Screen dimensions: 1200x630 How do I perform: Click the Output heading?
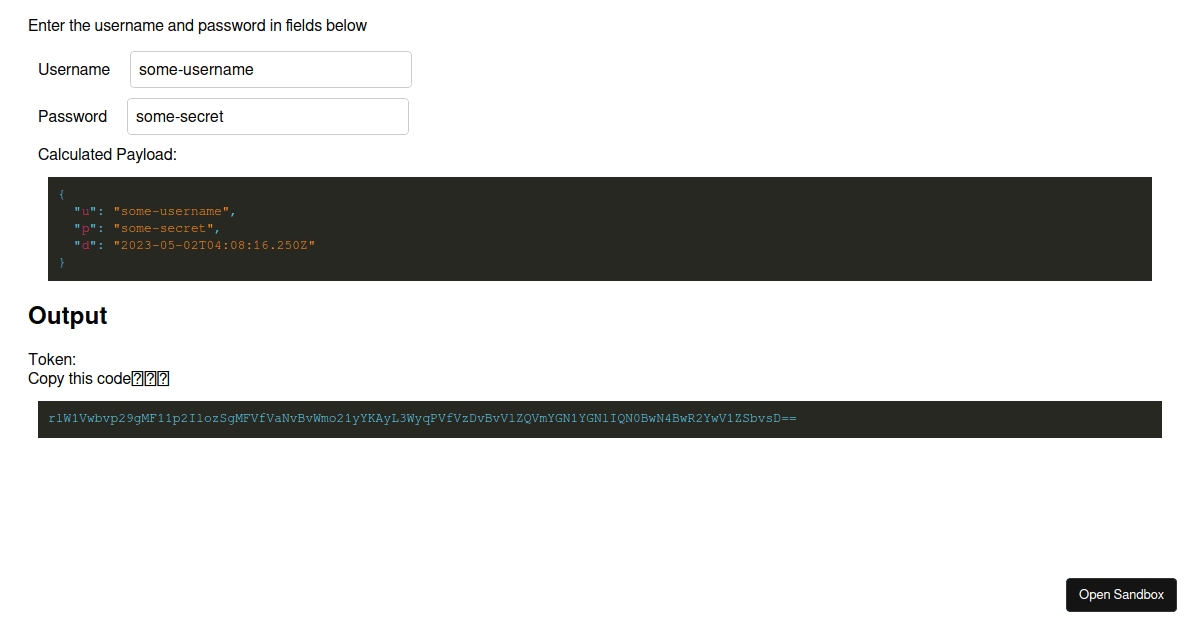click(67, 315)
